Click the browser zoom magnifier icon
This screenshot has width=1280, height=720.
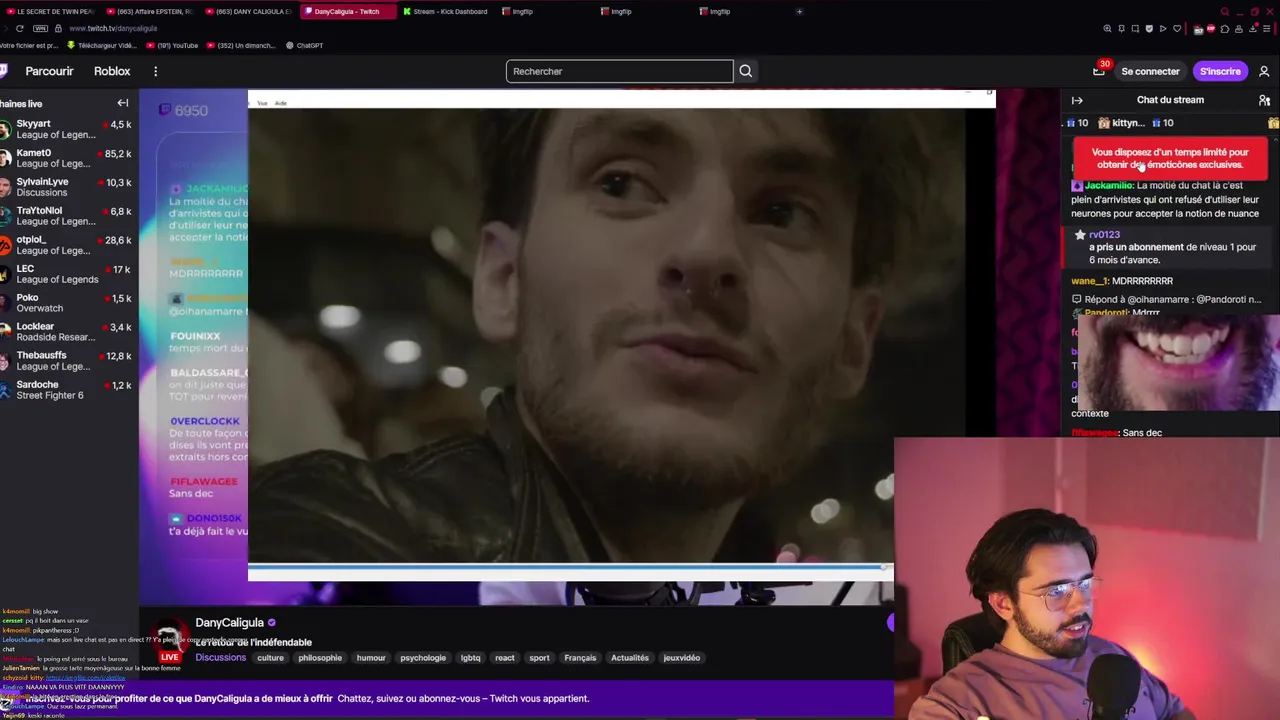pos(1107,28)
